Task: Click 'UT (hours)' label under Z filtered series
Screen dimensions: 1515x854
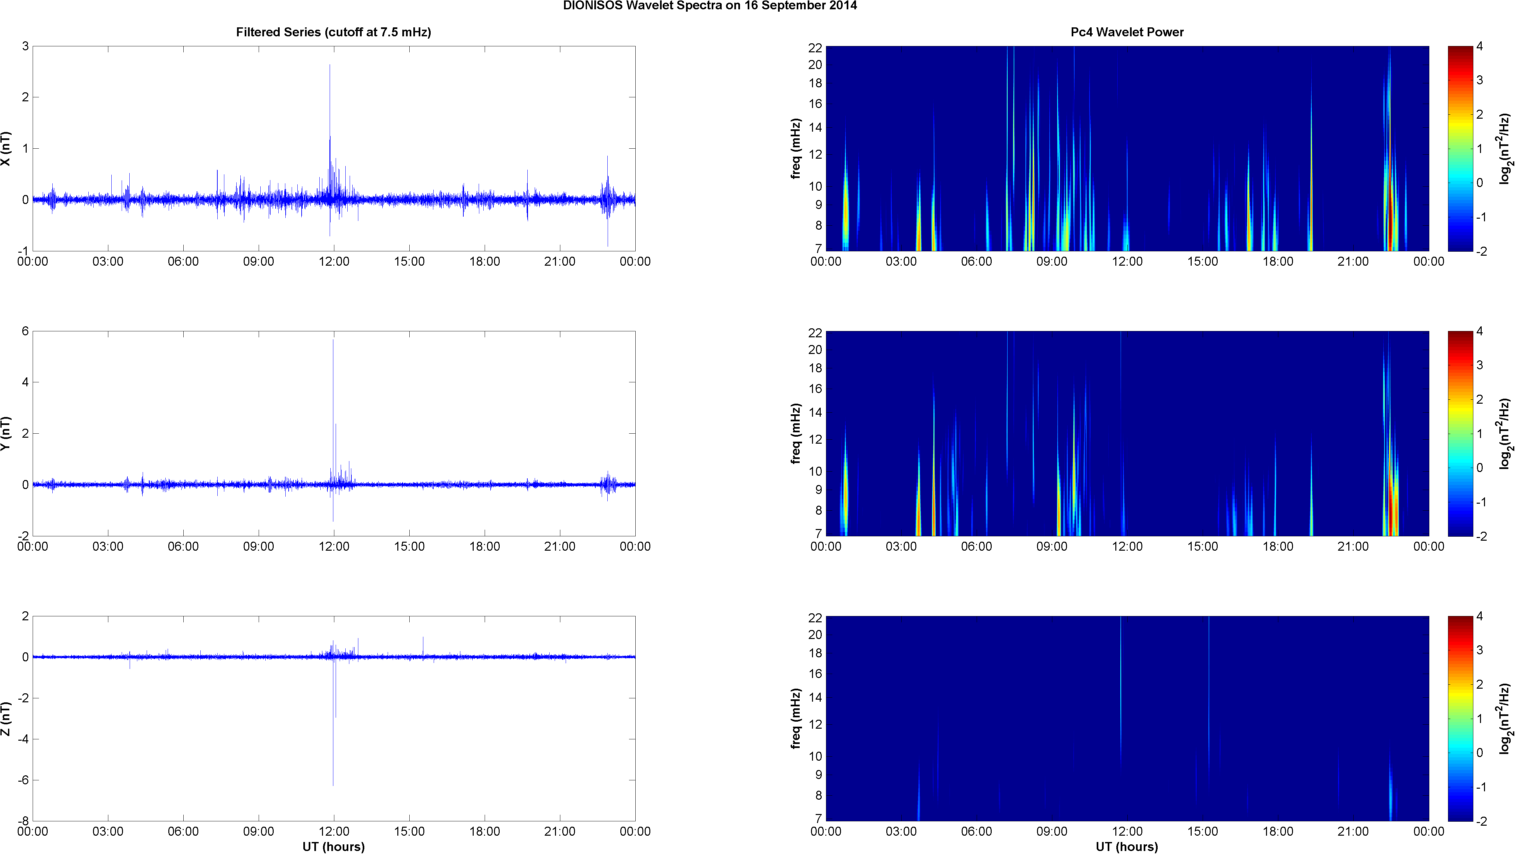Action: pos(334,847)
